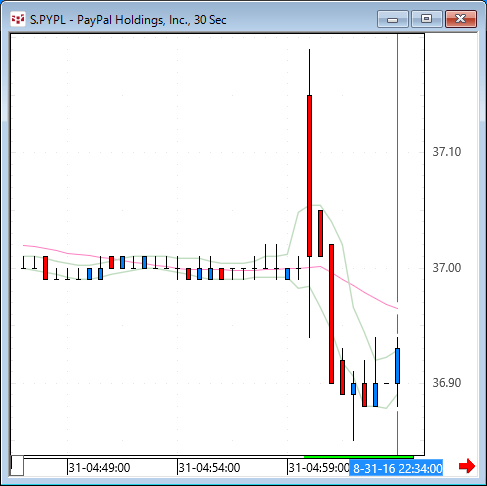Maximize the S.PYPL chart window
Screen dimensions: 487x486
(x=427, y=19)
